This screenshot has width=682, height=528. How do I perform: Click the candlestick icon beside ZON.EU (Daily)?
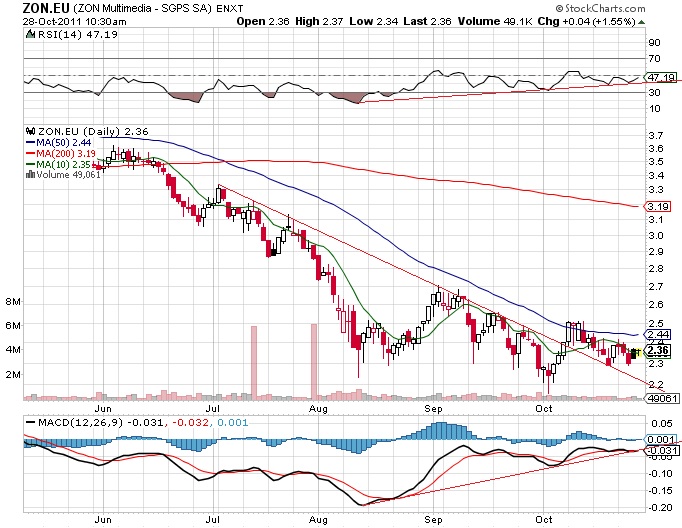[x=30, y=131]
